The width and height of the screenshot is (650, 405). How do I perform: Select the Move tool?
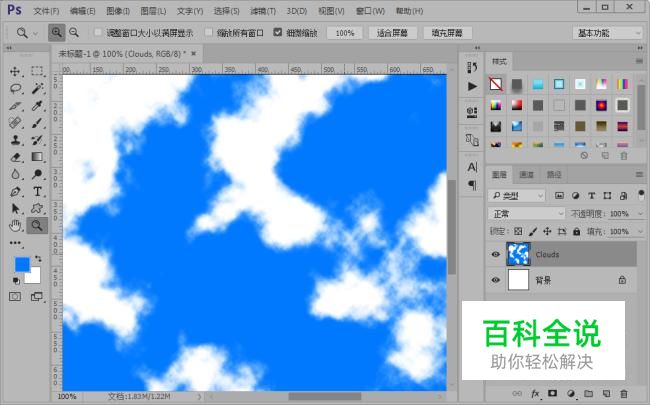pos(15,71)
